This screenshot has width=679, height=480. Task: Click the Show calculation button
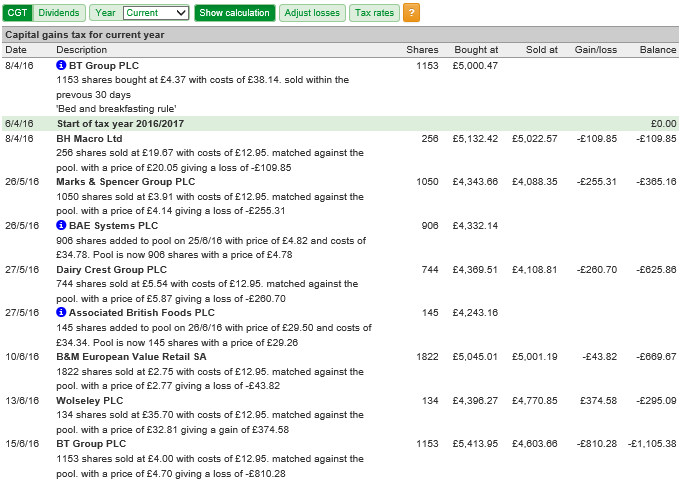click(x=234, y=13)
